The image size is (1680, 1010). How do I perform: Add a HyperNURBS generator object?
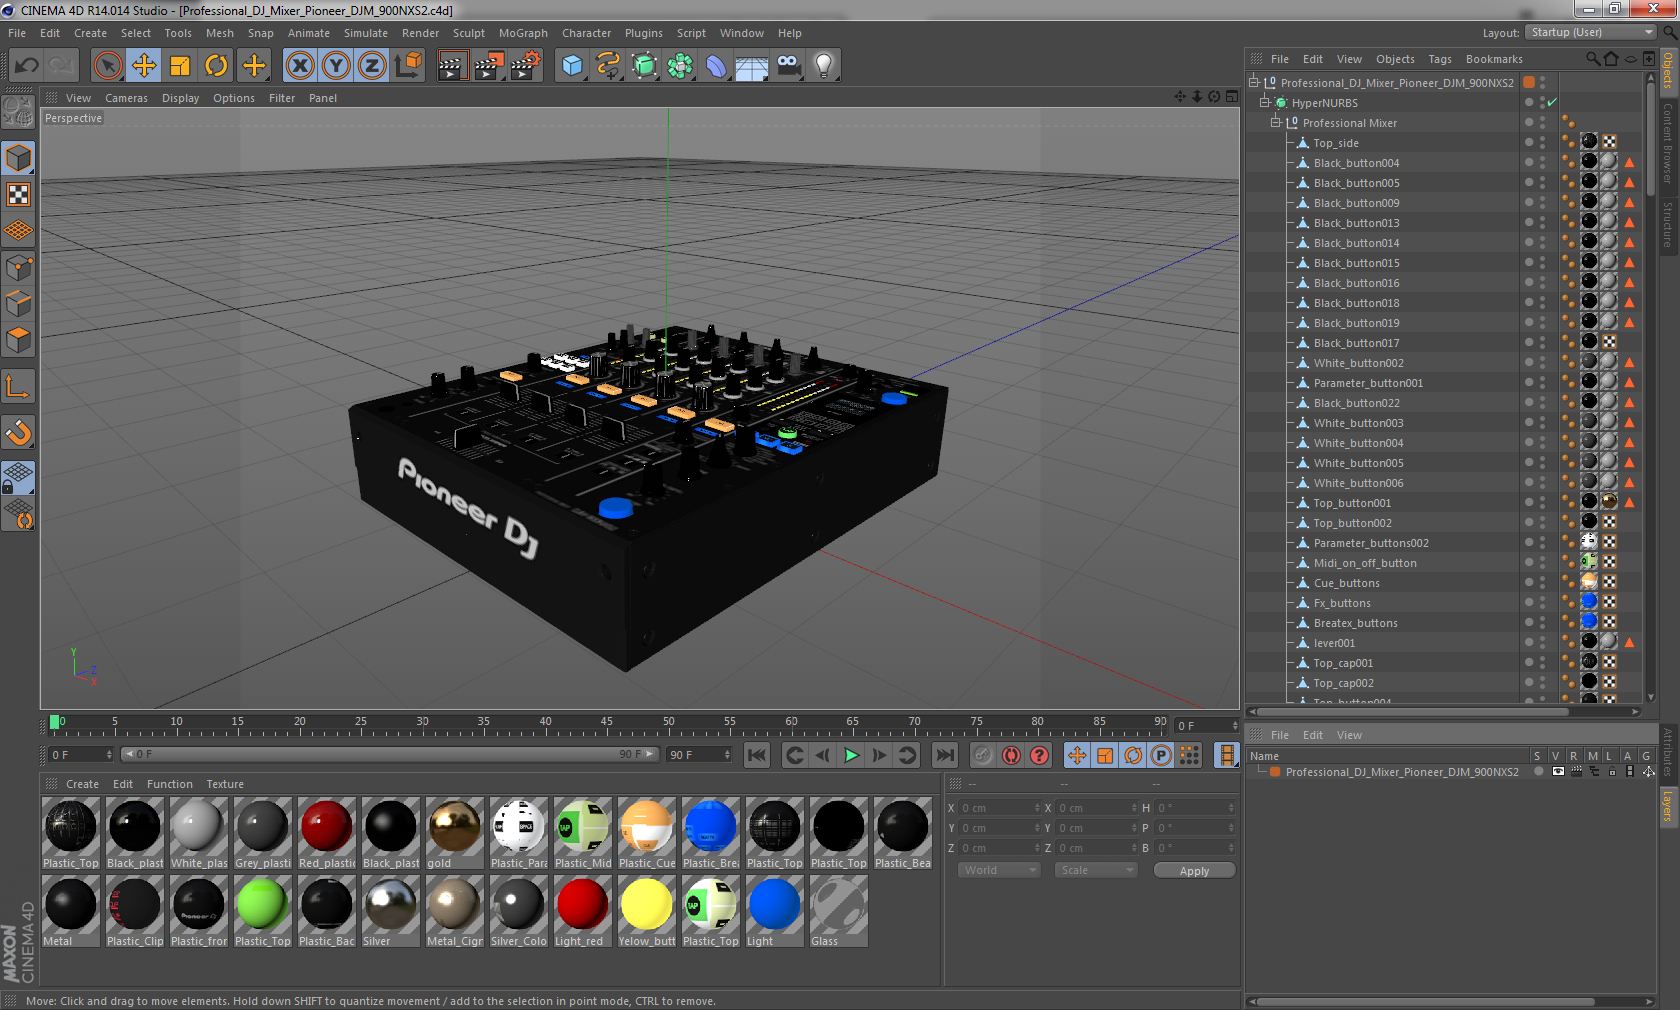644,66
